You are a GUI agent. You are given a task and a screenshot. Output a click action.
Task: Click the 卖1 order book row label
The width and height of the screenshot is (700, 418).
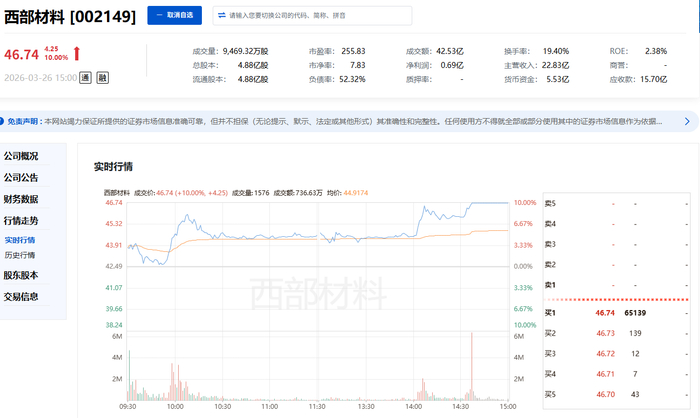(550, 285)
